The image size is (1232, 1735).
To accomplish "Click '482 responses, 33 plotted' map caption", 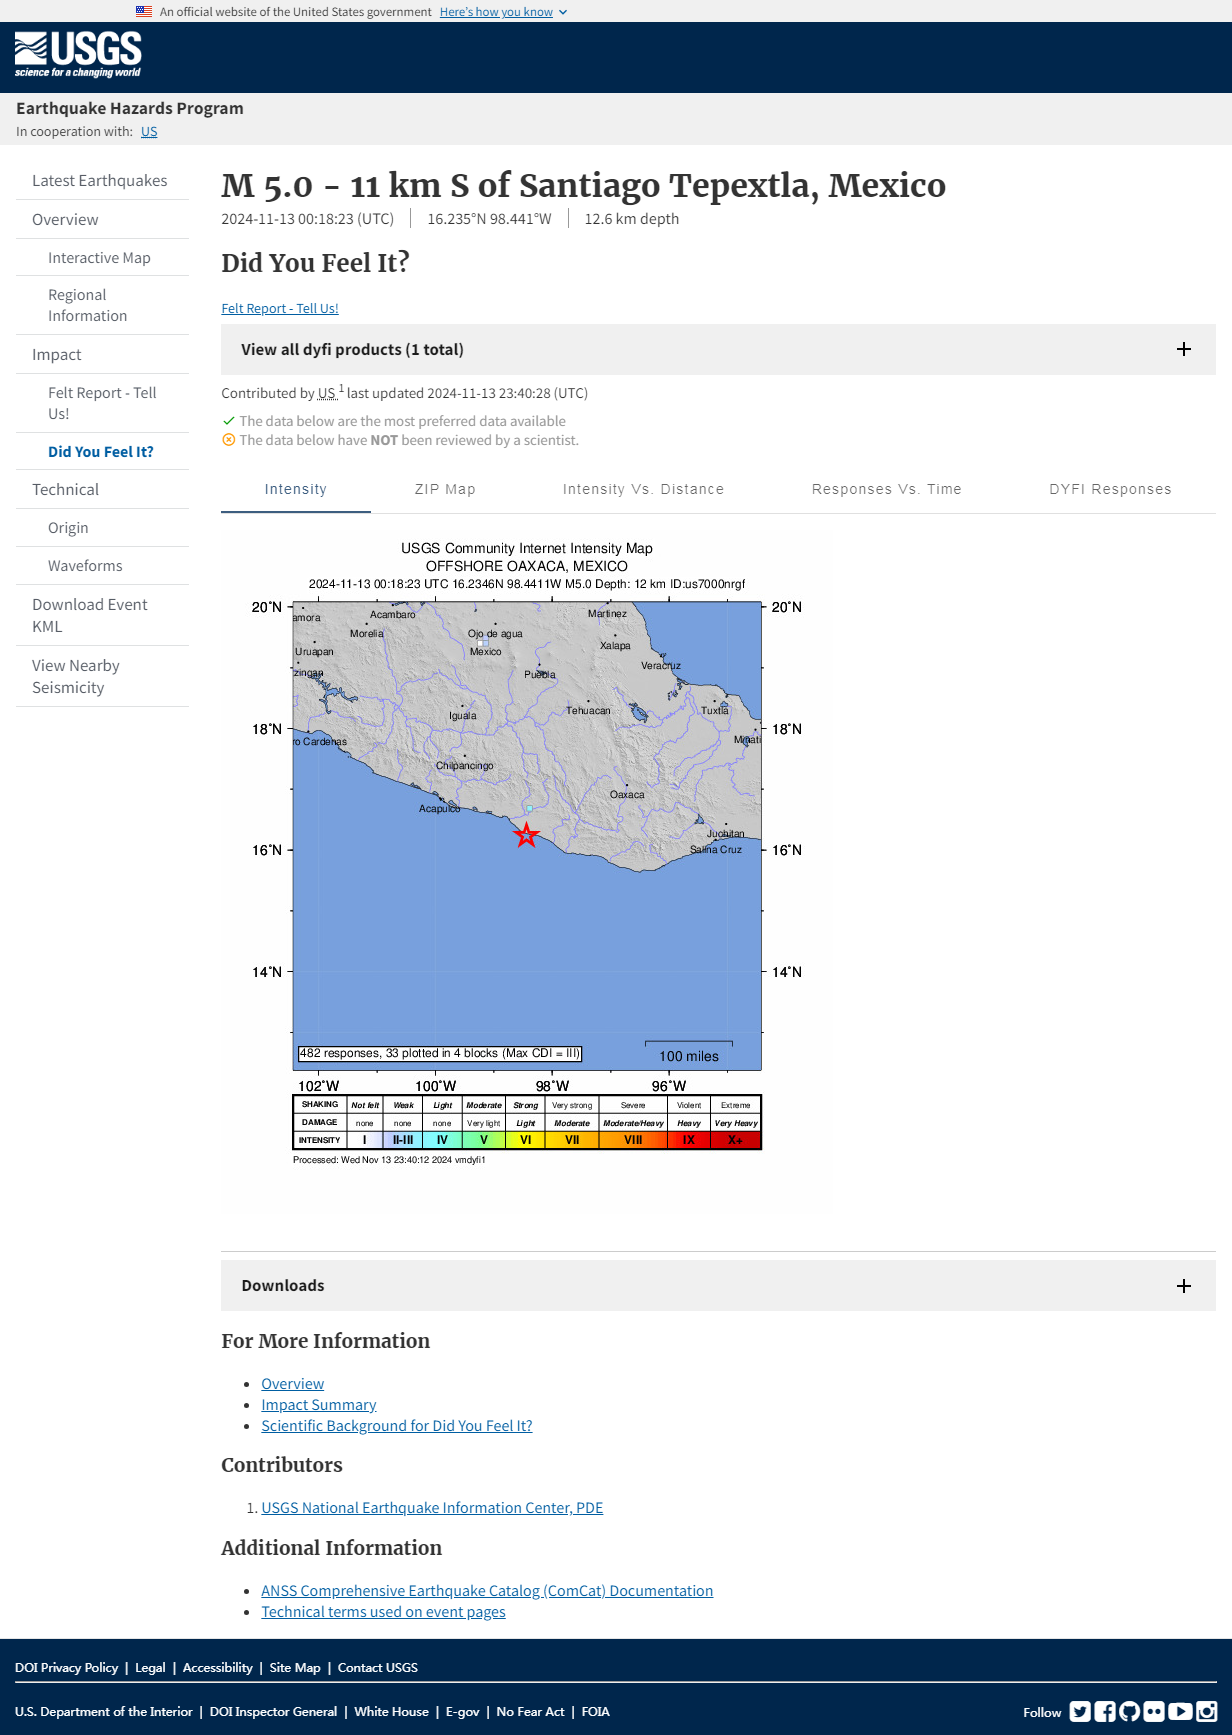I will click(x=440, y=1053).
